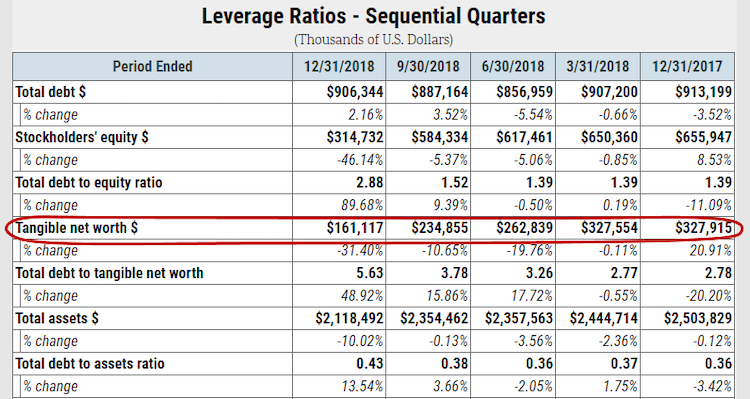The width and height of the screenshot is (750, 399).
Task: Select the equity value $314,732
Action: 355,137
